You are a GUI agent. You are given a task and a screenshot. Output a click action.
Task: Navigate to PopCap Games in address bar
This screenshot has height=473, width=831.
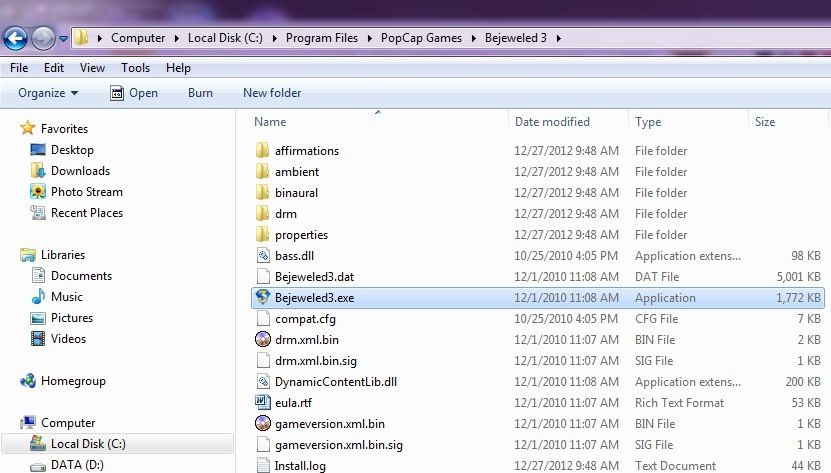tap(421, 38)
